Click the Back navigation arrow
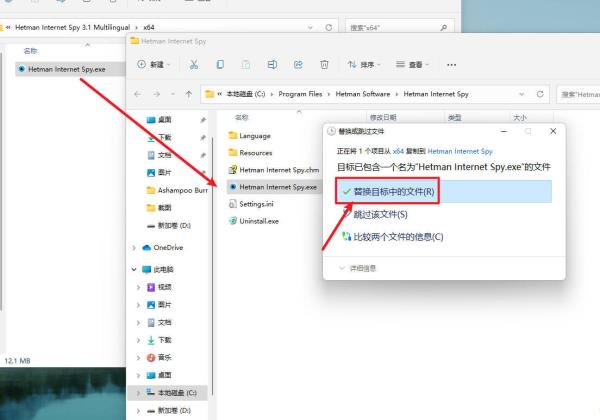The image size is (600, 420). 139,94
